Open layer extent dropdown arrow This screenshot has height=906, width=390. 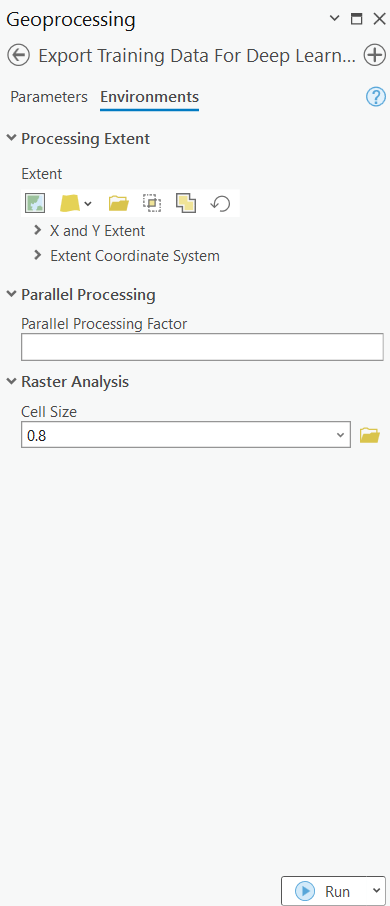(88, 203)
